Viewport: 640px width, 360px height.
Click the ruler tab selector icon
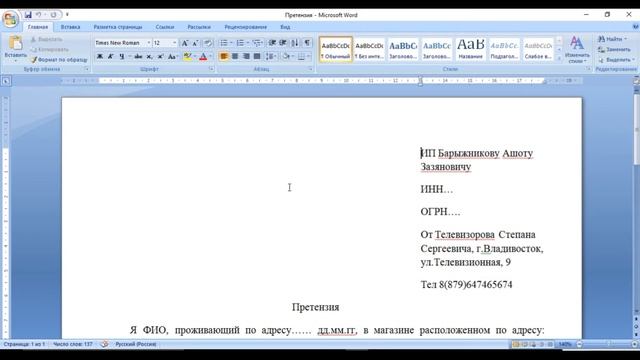(x=6, y=81)
